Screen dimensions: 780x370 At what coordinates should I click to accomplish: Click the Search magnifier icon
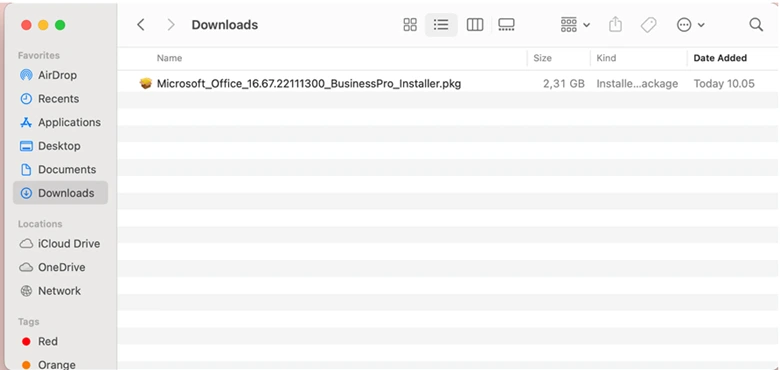click(x=756, y=25)
